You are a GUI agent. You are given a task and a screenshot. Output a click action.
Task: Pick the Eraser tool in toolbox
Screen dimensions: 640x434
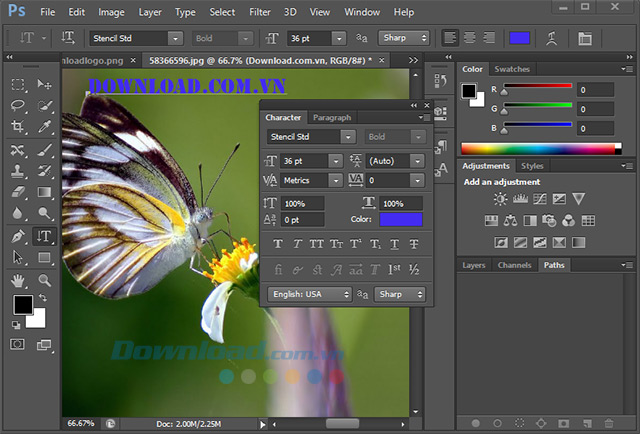click(x=18, y=192)
